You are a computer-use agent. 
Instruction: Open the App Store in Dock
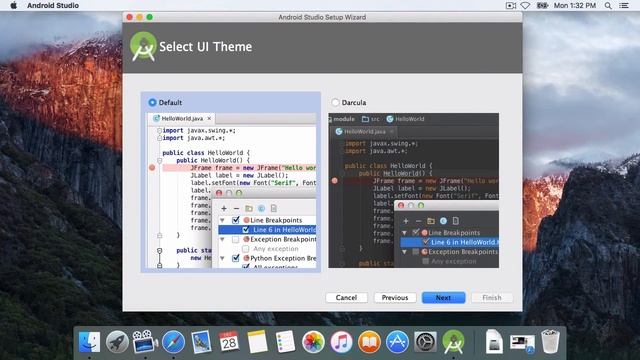point(397,342)
